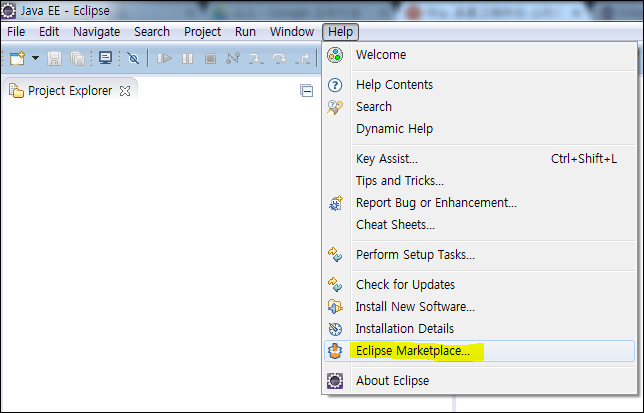Click the Report Bug icon
The width and height of the screenshot is (644, 413).
pos(336,203)
